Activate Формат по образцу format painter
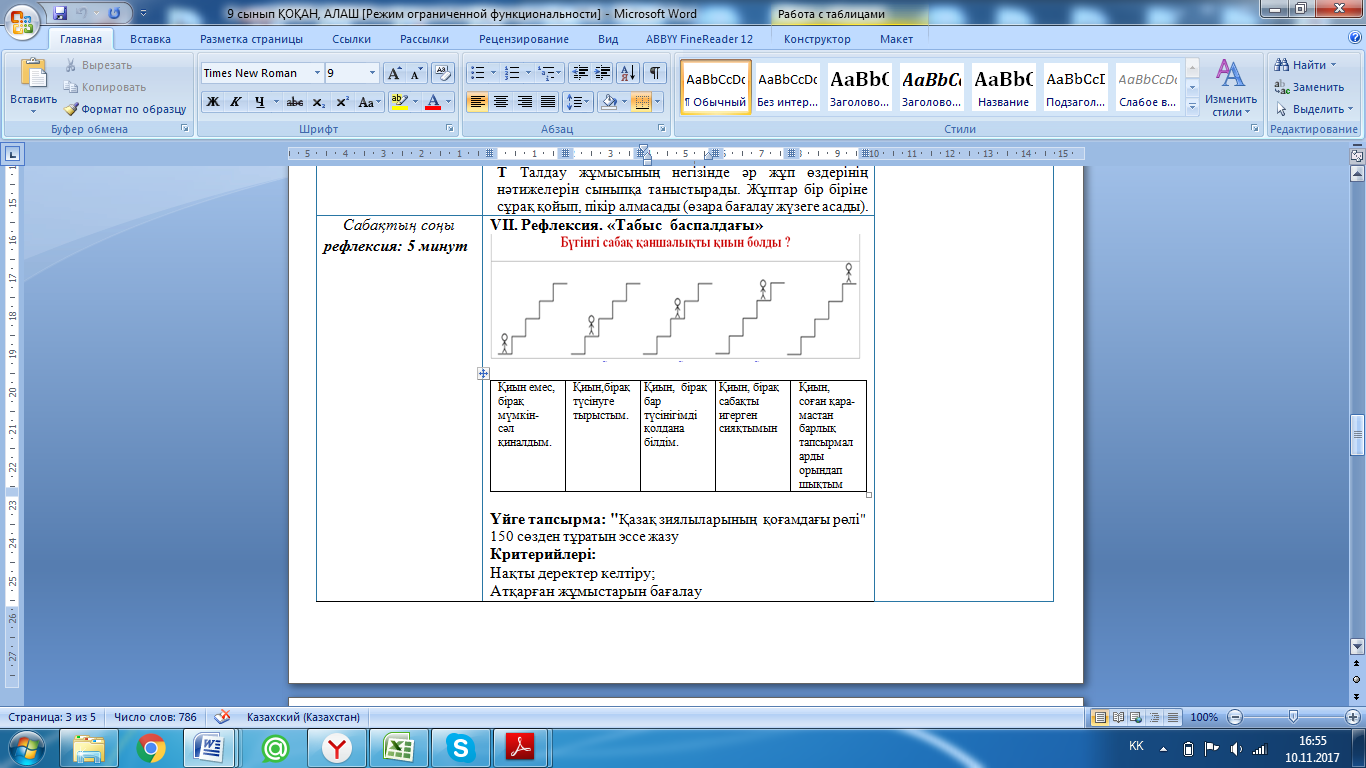Viewport: 1366px width, 768px height. [x=126, y=109]
